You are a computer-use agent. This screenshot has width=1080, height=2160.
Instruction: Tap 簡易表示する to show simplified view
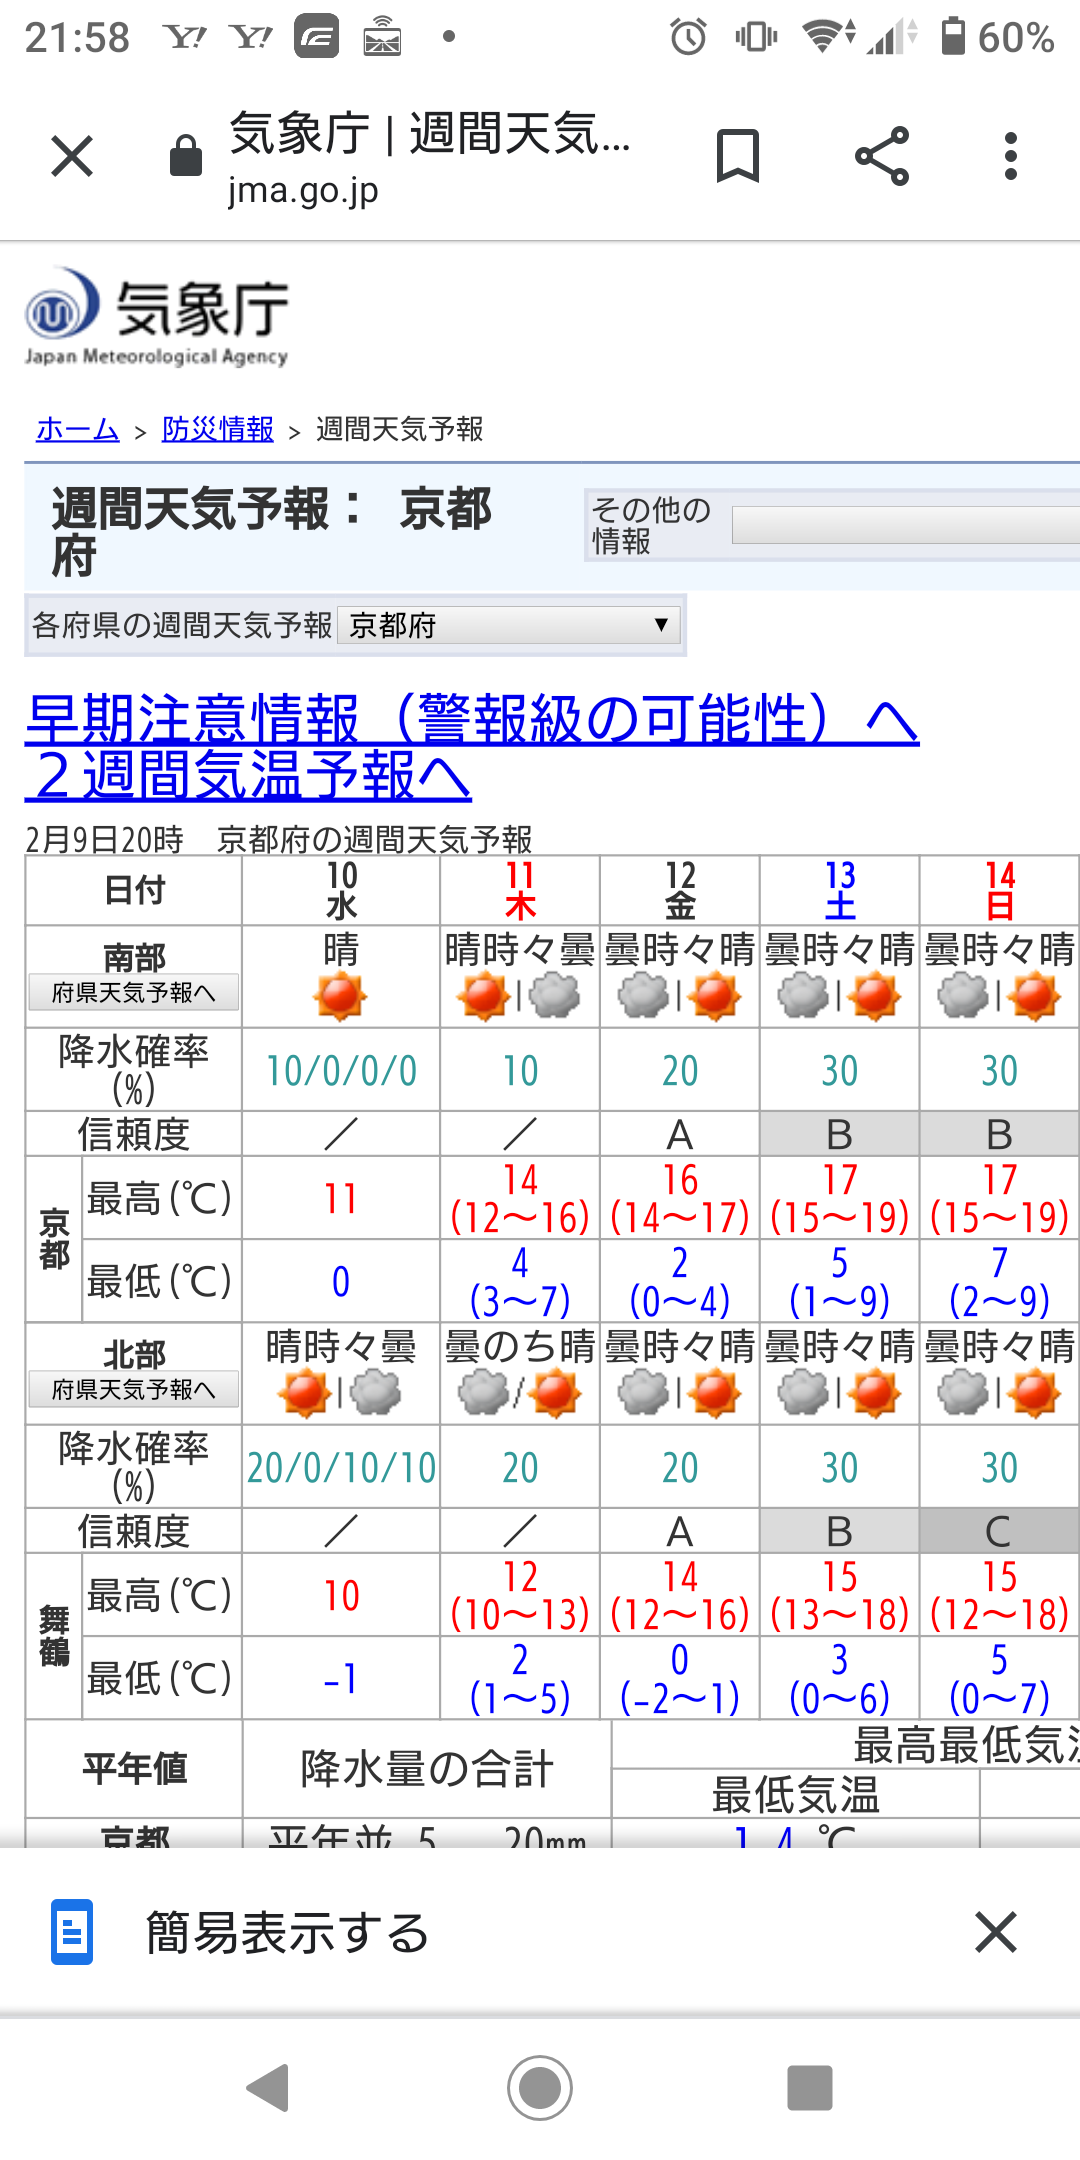[x=287, y=1932]
